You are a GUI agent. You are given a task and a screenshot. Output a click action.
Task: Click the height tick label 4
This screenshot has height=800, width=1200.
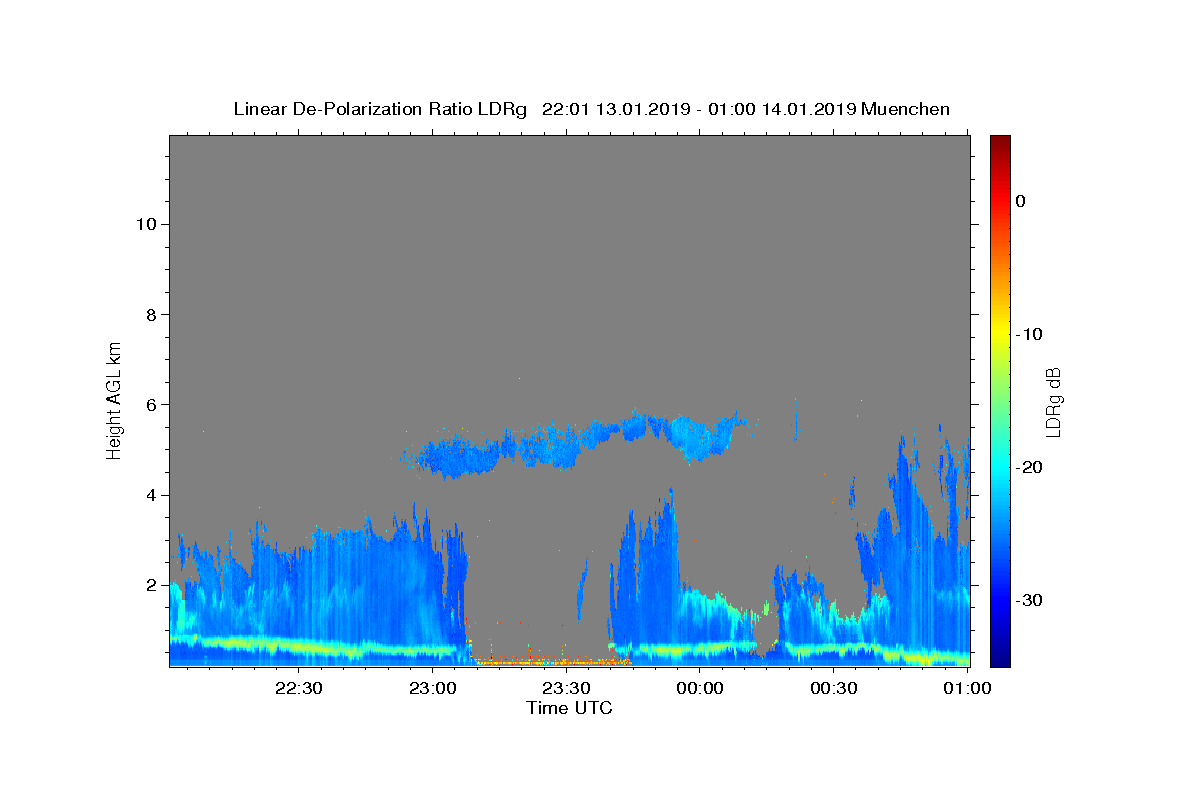(152, 495)
